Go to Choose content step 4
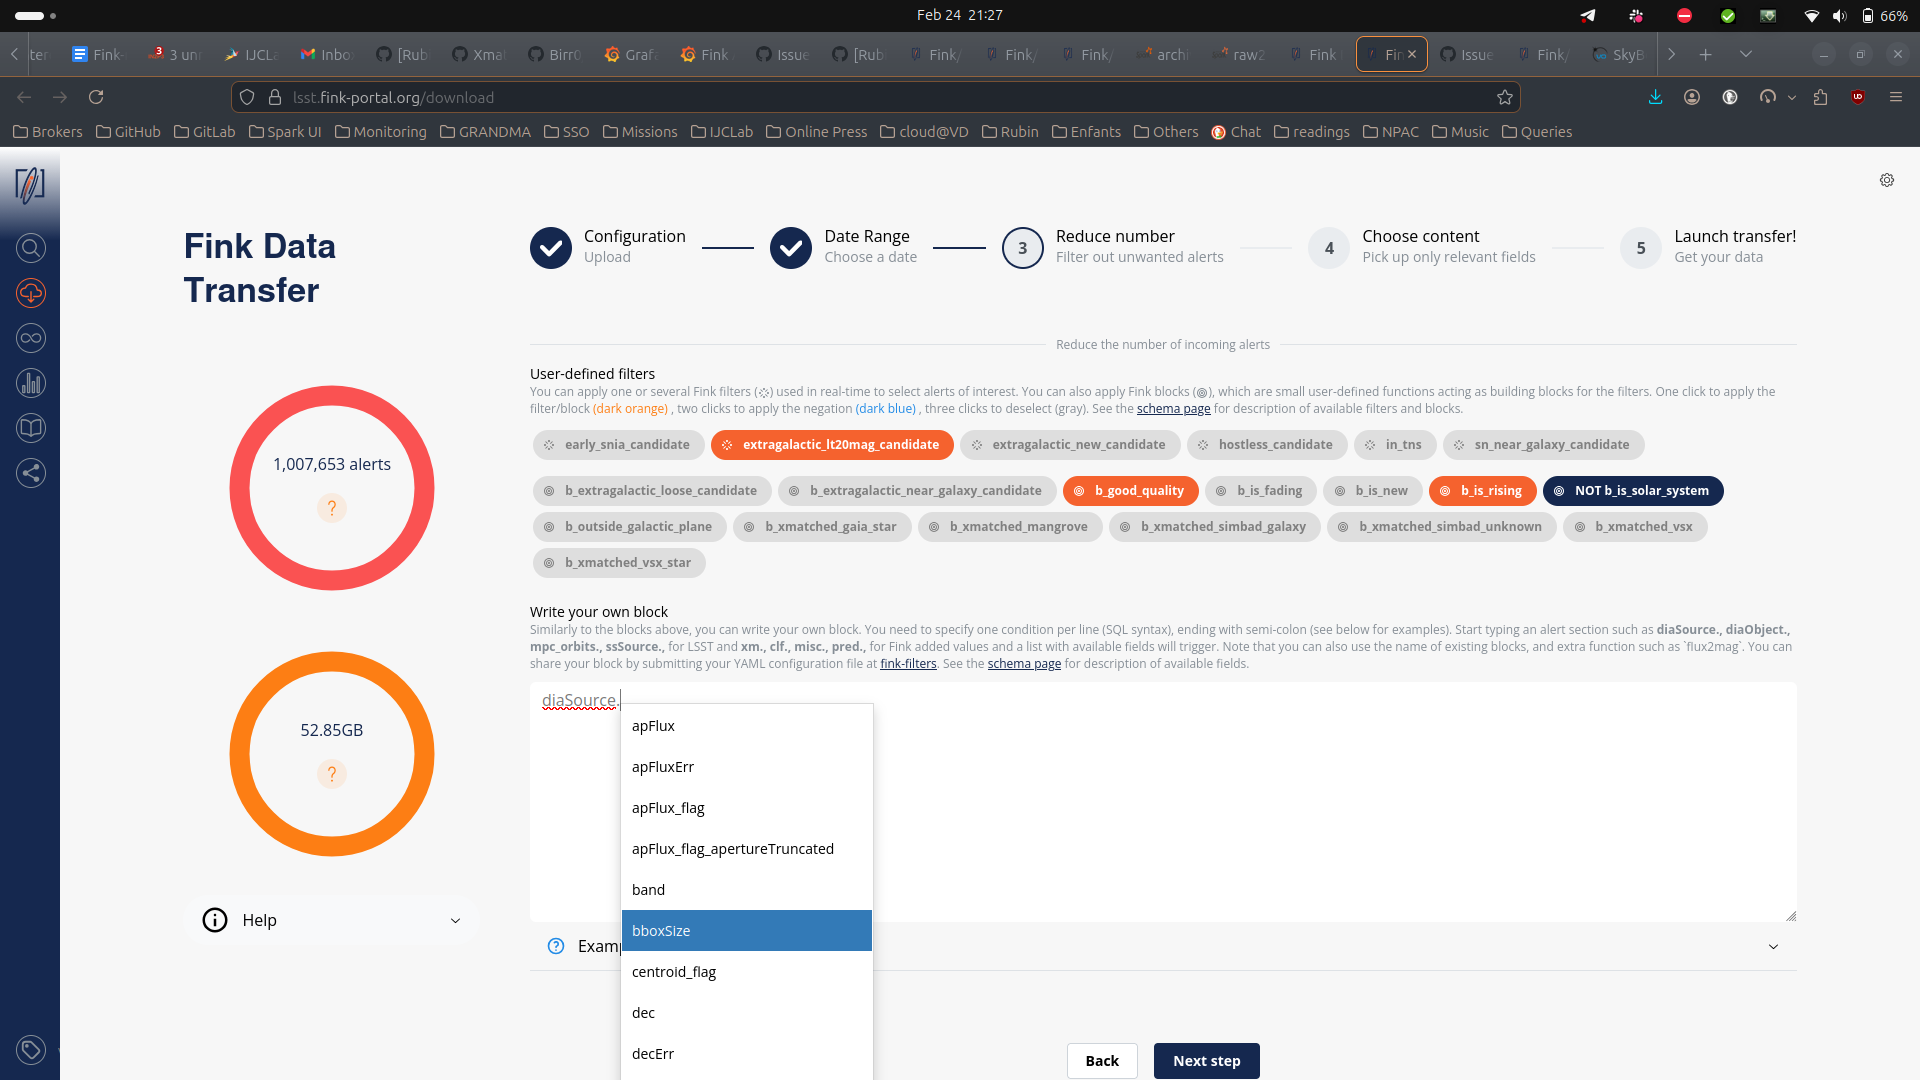The width and height of the screenshot is (1920, 1080). point(1328,248)
